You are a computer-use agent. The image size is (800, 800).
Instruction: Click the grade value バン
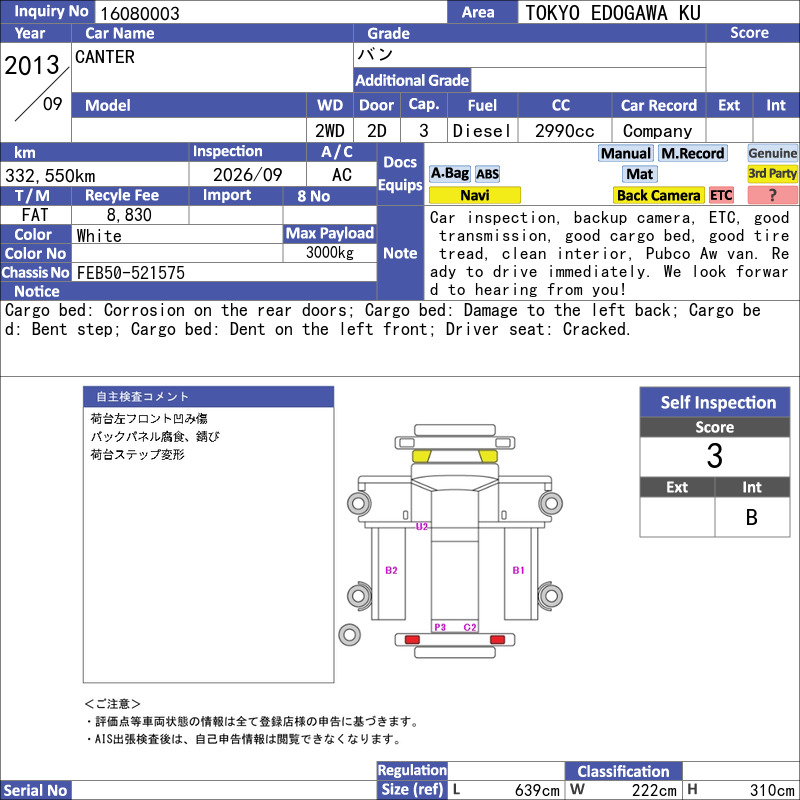tap(375, 55)
